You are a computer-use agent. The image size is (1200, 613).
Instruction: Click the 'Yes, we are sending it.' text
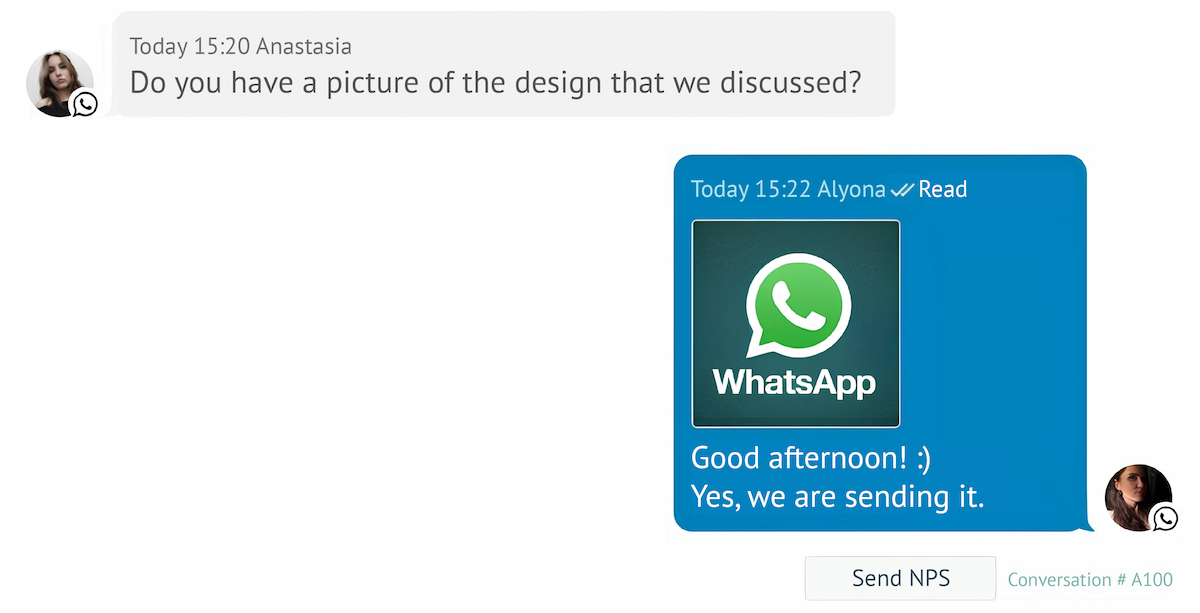(838, 496)
